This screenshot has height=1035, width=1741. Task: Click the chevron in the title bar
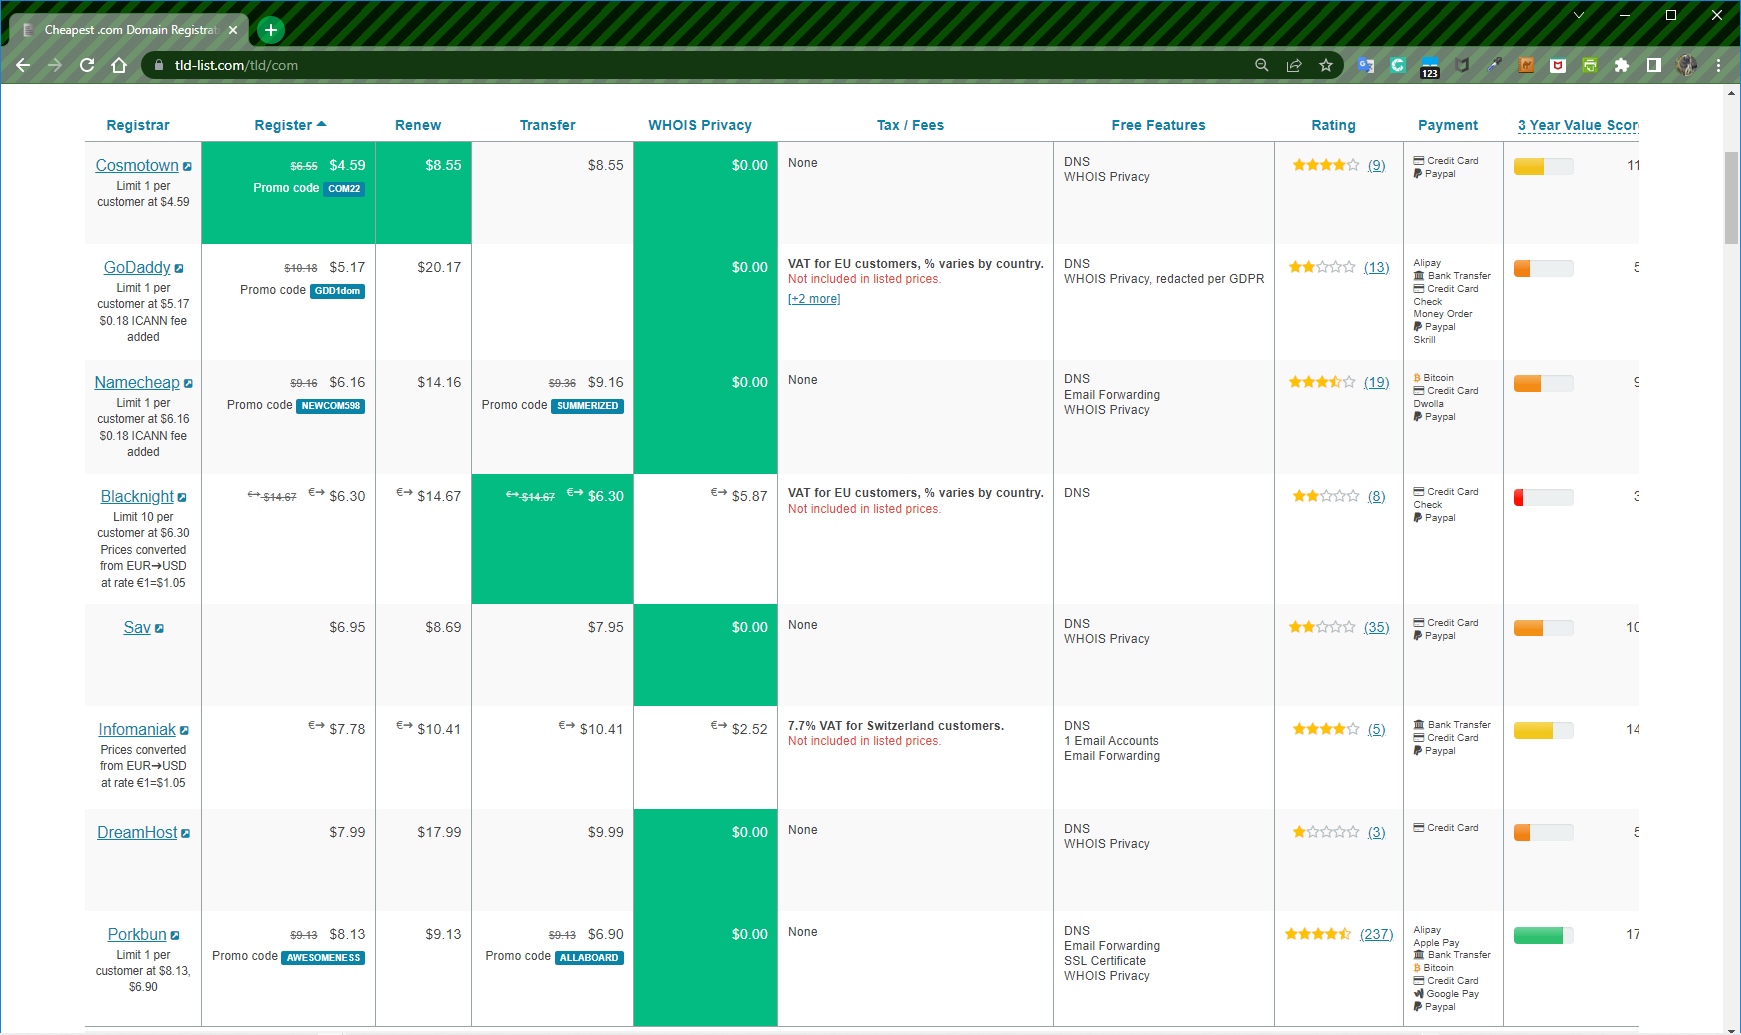(x=1578, y=16)
